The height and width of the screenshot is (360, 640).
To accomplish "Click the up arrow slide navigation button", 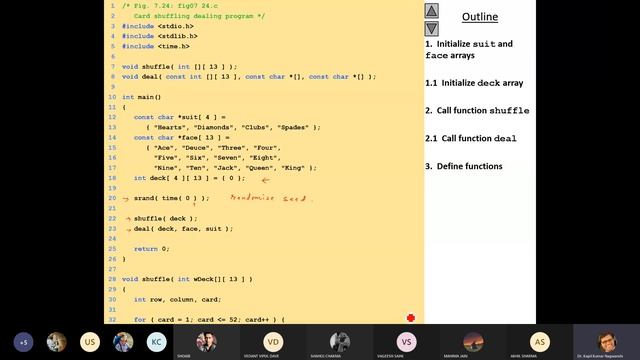I will tap(431, 11).
